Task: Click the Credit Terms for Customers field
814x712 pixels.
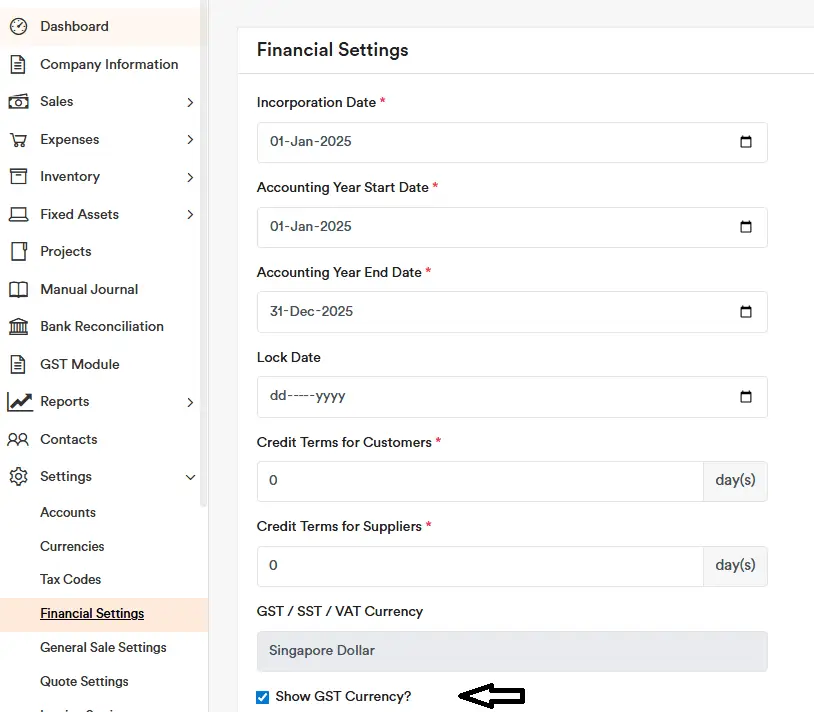Action: point(480,481)
